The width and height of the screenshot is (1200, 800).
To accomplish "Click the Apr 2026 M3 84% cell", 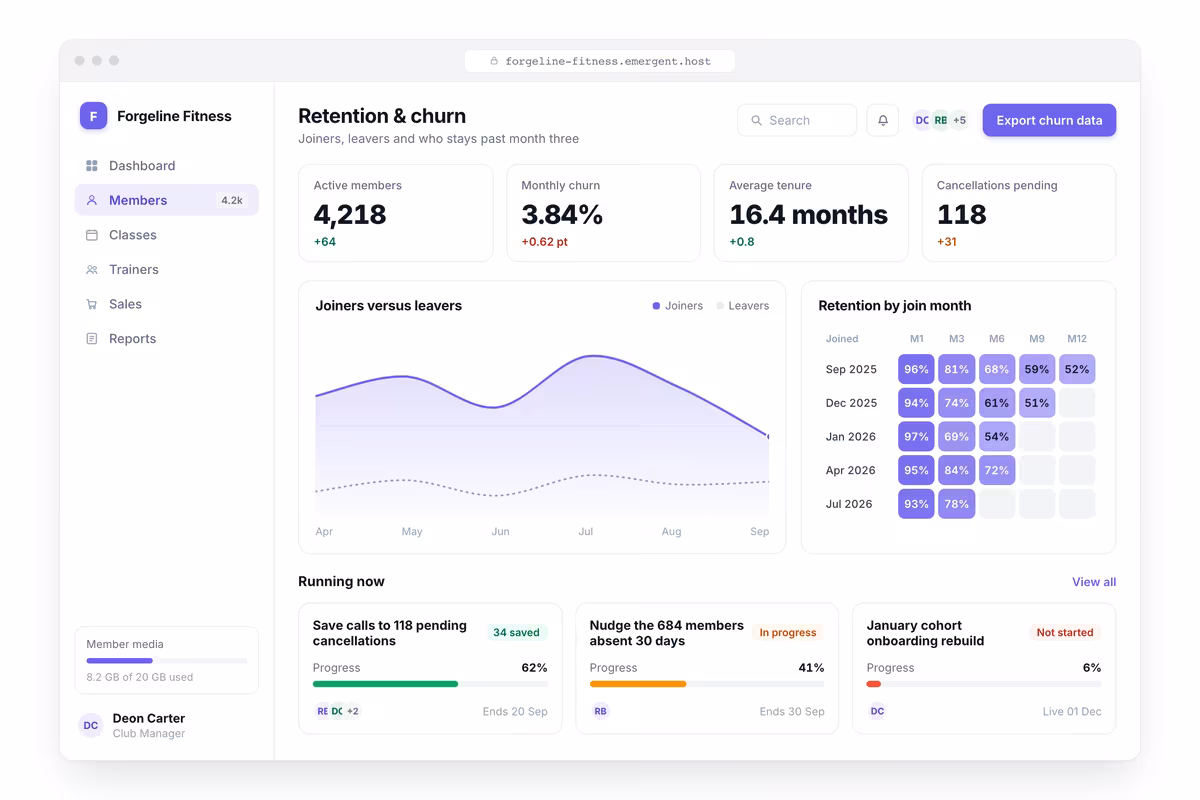I will [x=956, y=470].
